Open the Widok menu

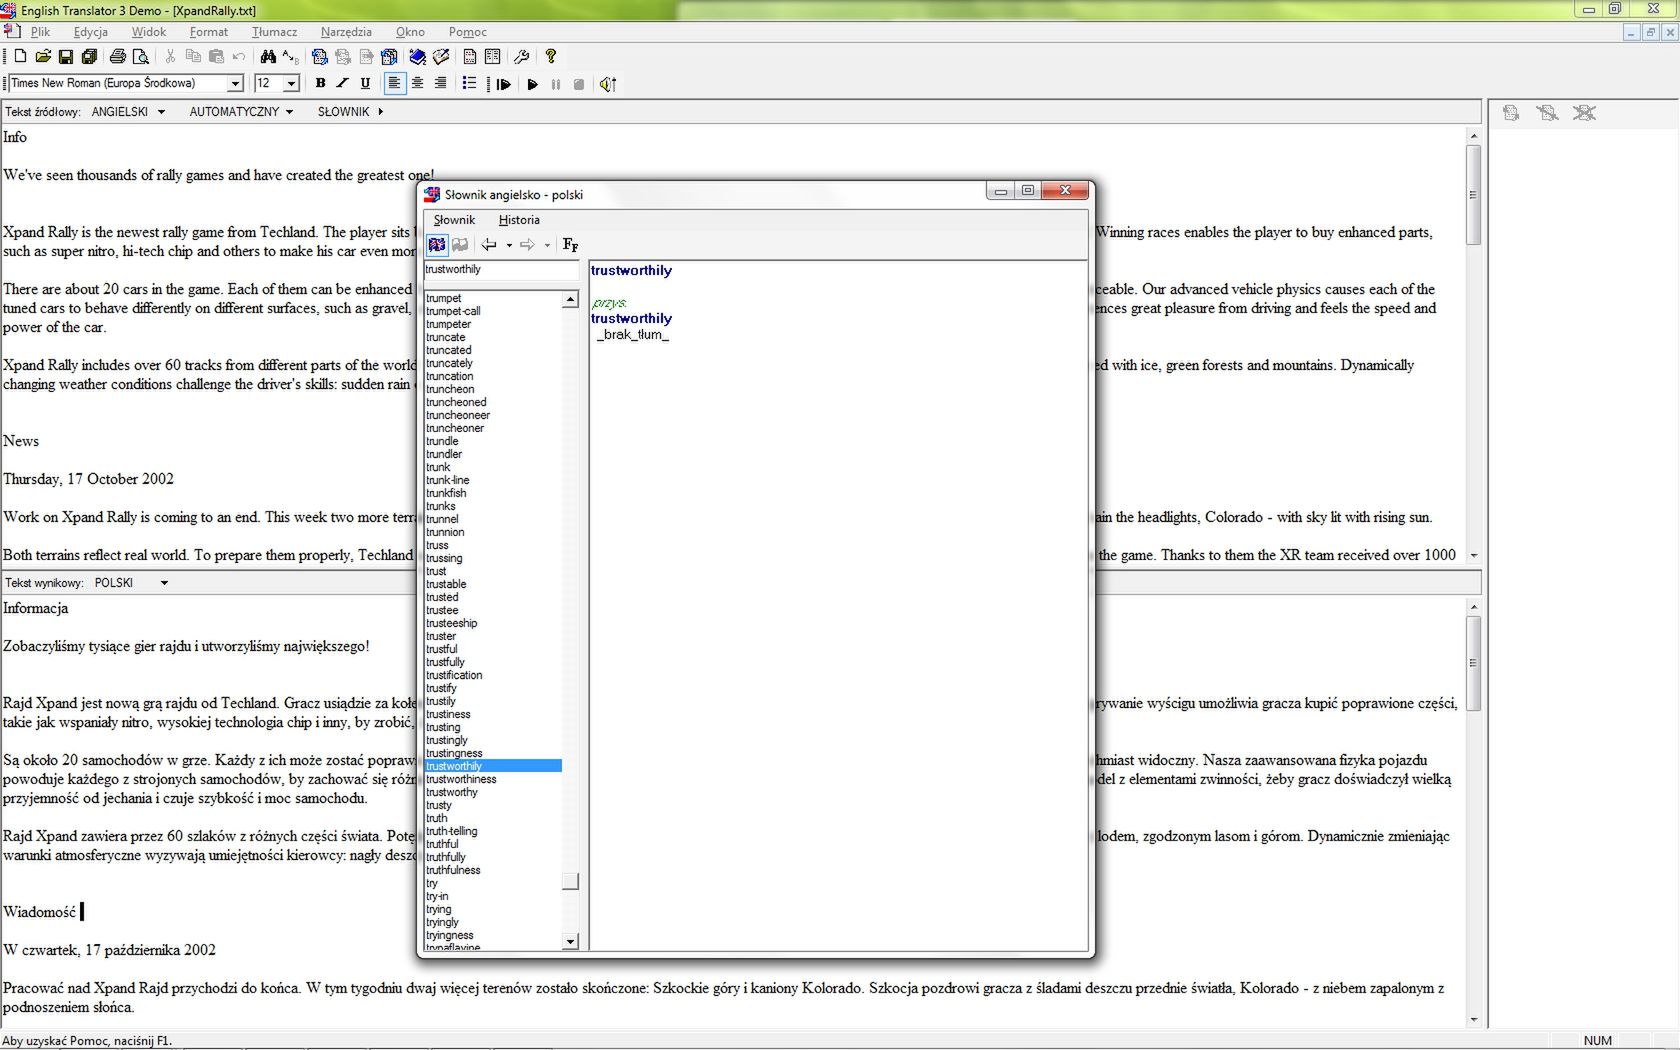click(x=148, y=32)
